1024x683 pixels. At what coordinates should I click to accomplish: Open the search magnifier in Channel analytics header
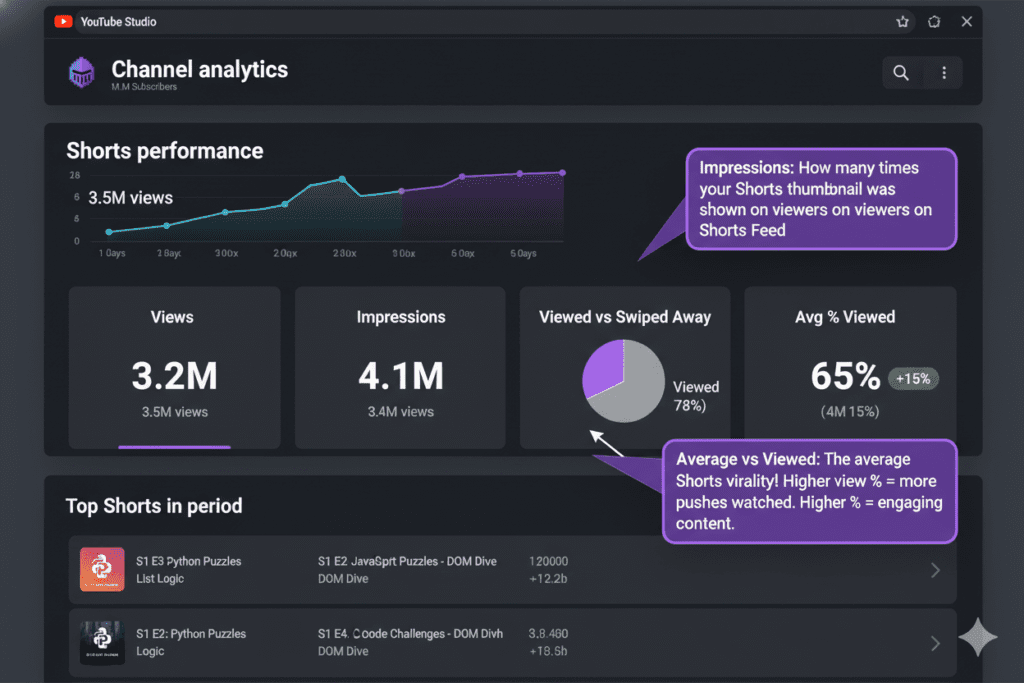[x=901, y=72]
